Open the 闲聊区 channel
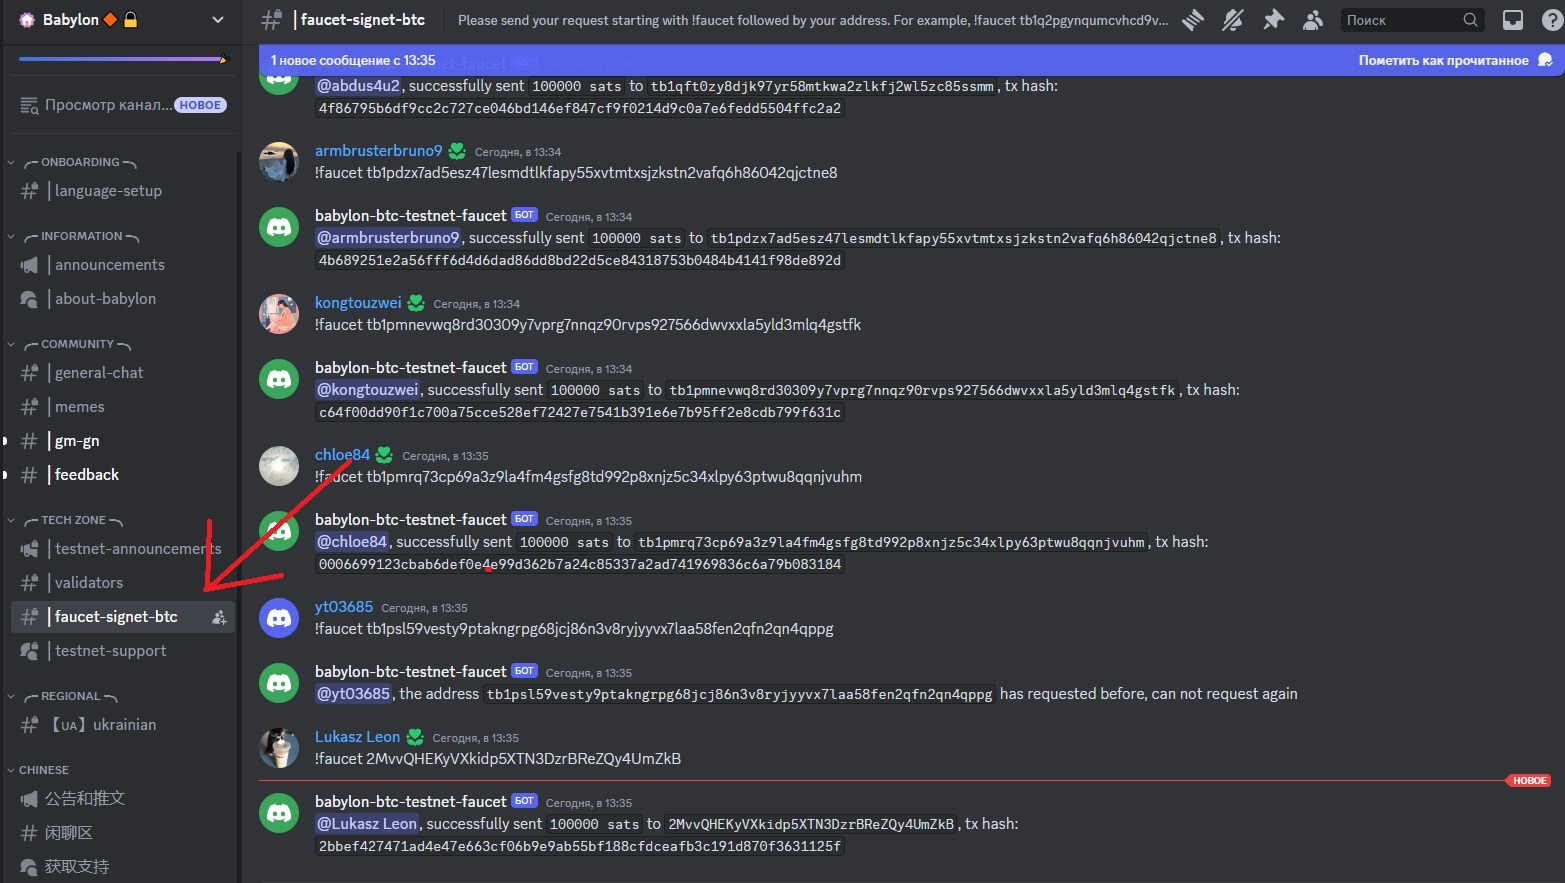The width and height of the screenshot is (1565, 883). [123, 833]
